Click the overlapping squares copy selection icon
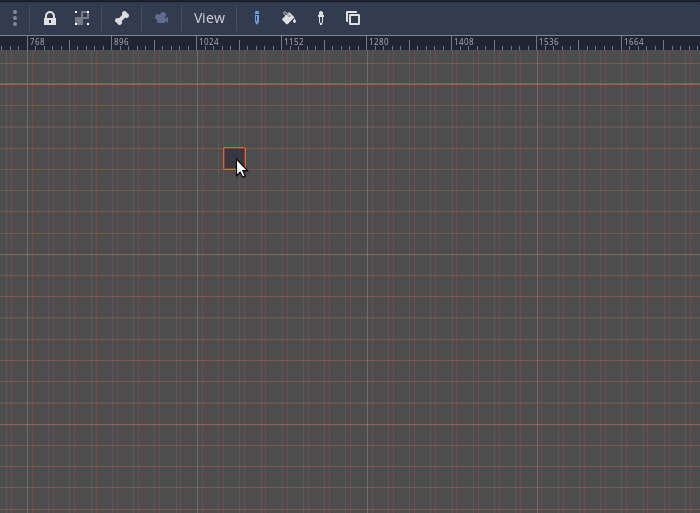Image resolution: width=700 pixels, height=513 pixels. [353, 18]
